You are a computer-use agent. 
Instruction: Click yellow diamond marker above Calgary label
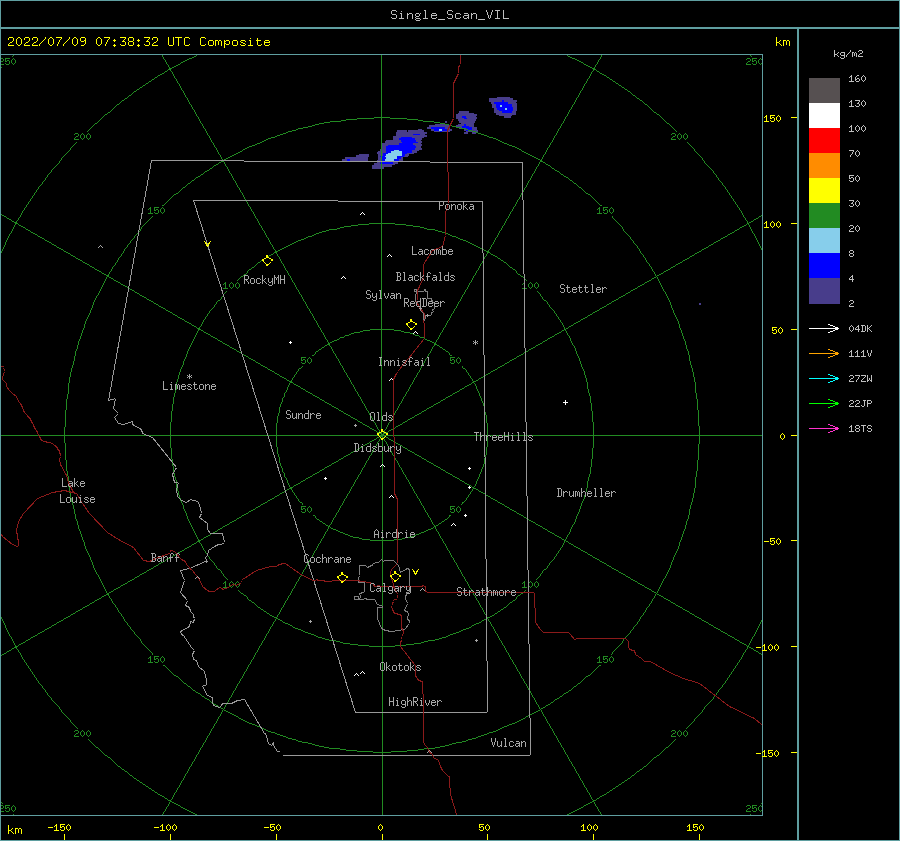[x=395, y=576]
